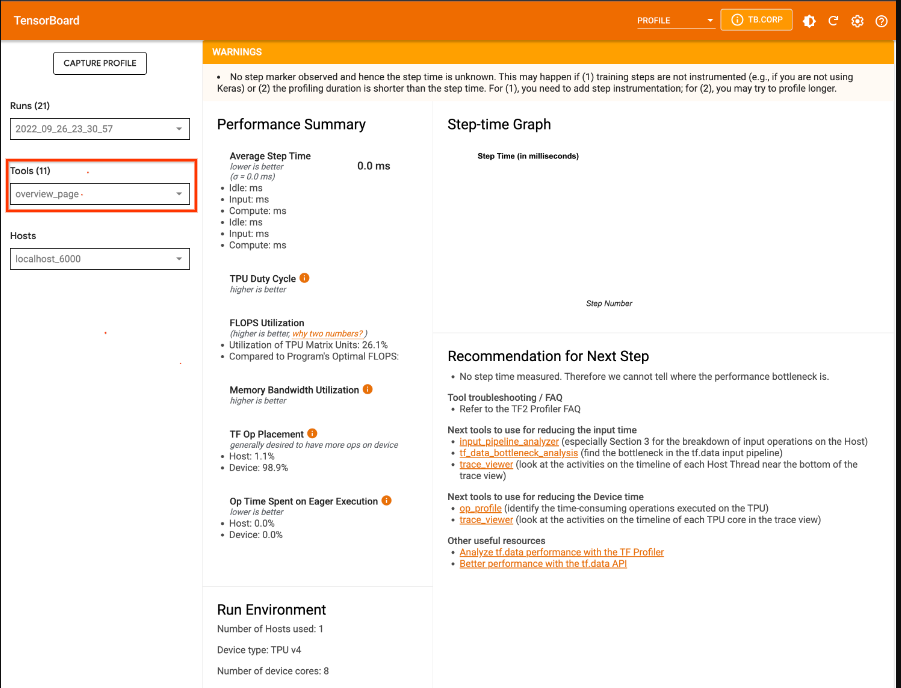Click the TPU Duty Cycle info icon
The image size is (901, 688).
305,278
